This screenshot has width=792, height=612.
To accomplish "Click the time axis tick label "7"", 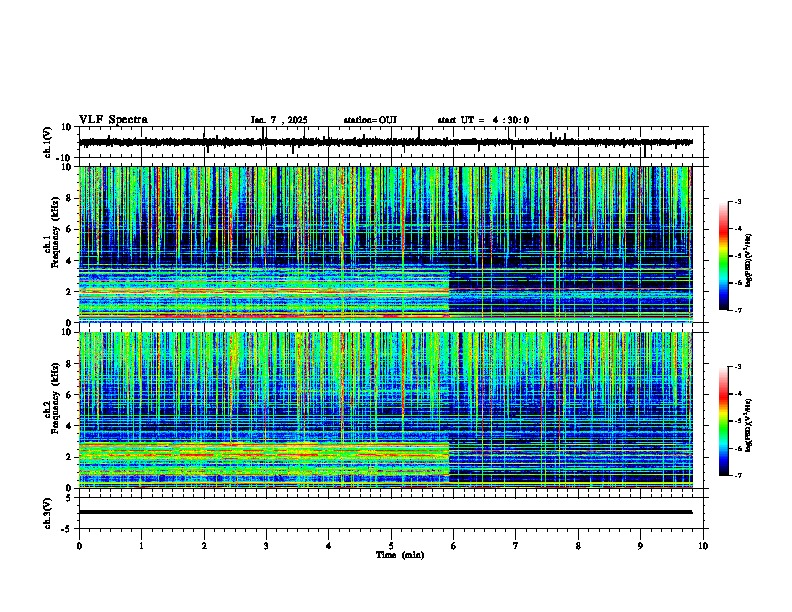I will [x=516, y=546].
